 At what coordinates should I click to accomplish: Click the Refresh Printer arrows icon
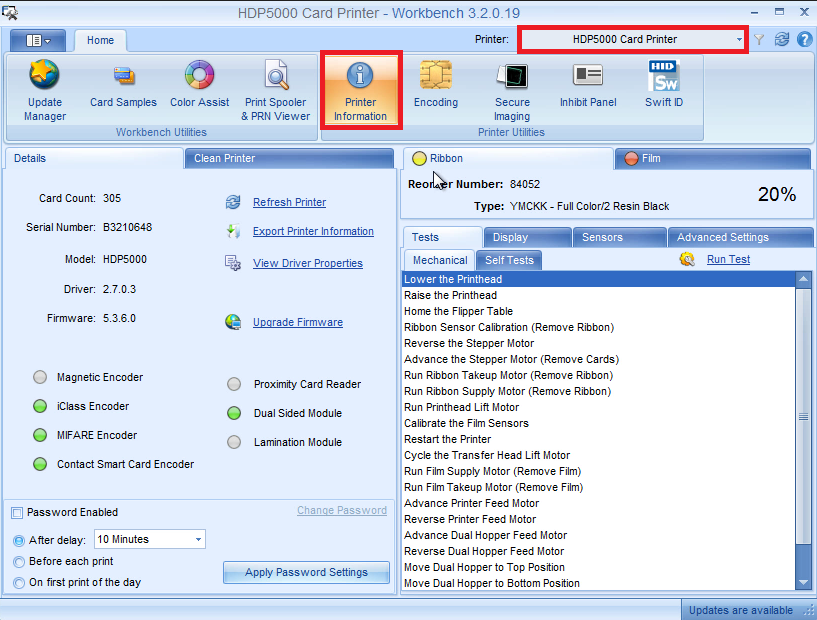tap(233, 202)
